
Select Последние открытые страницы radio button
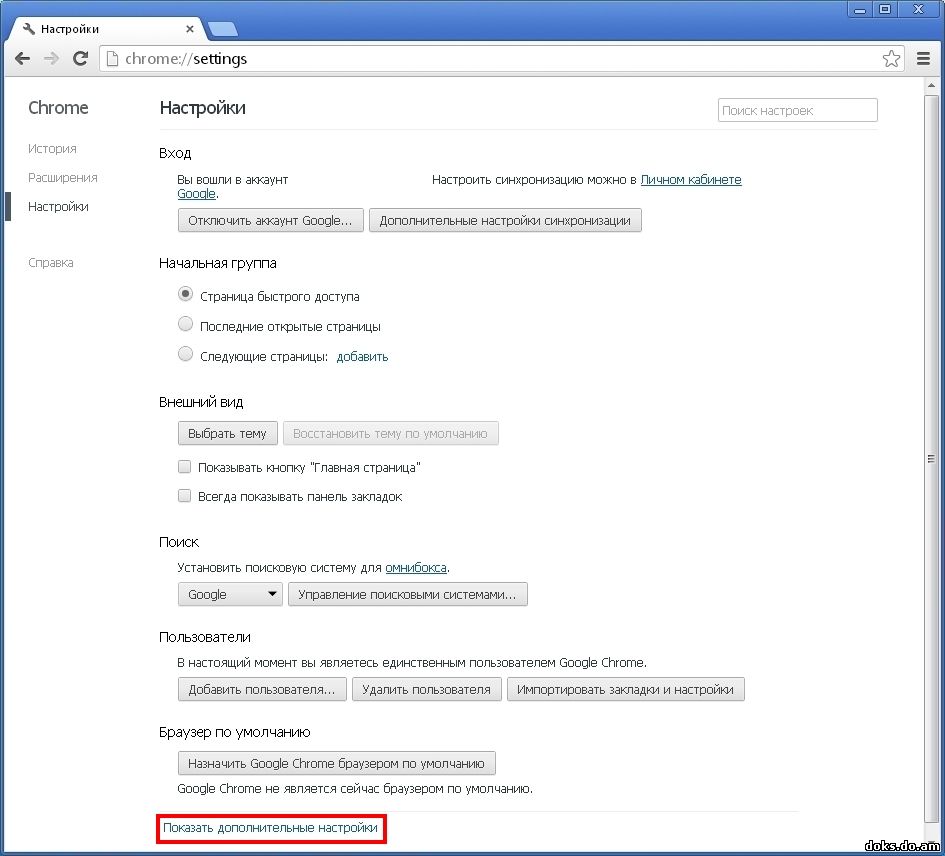tap(186, 324)
